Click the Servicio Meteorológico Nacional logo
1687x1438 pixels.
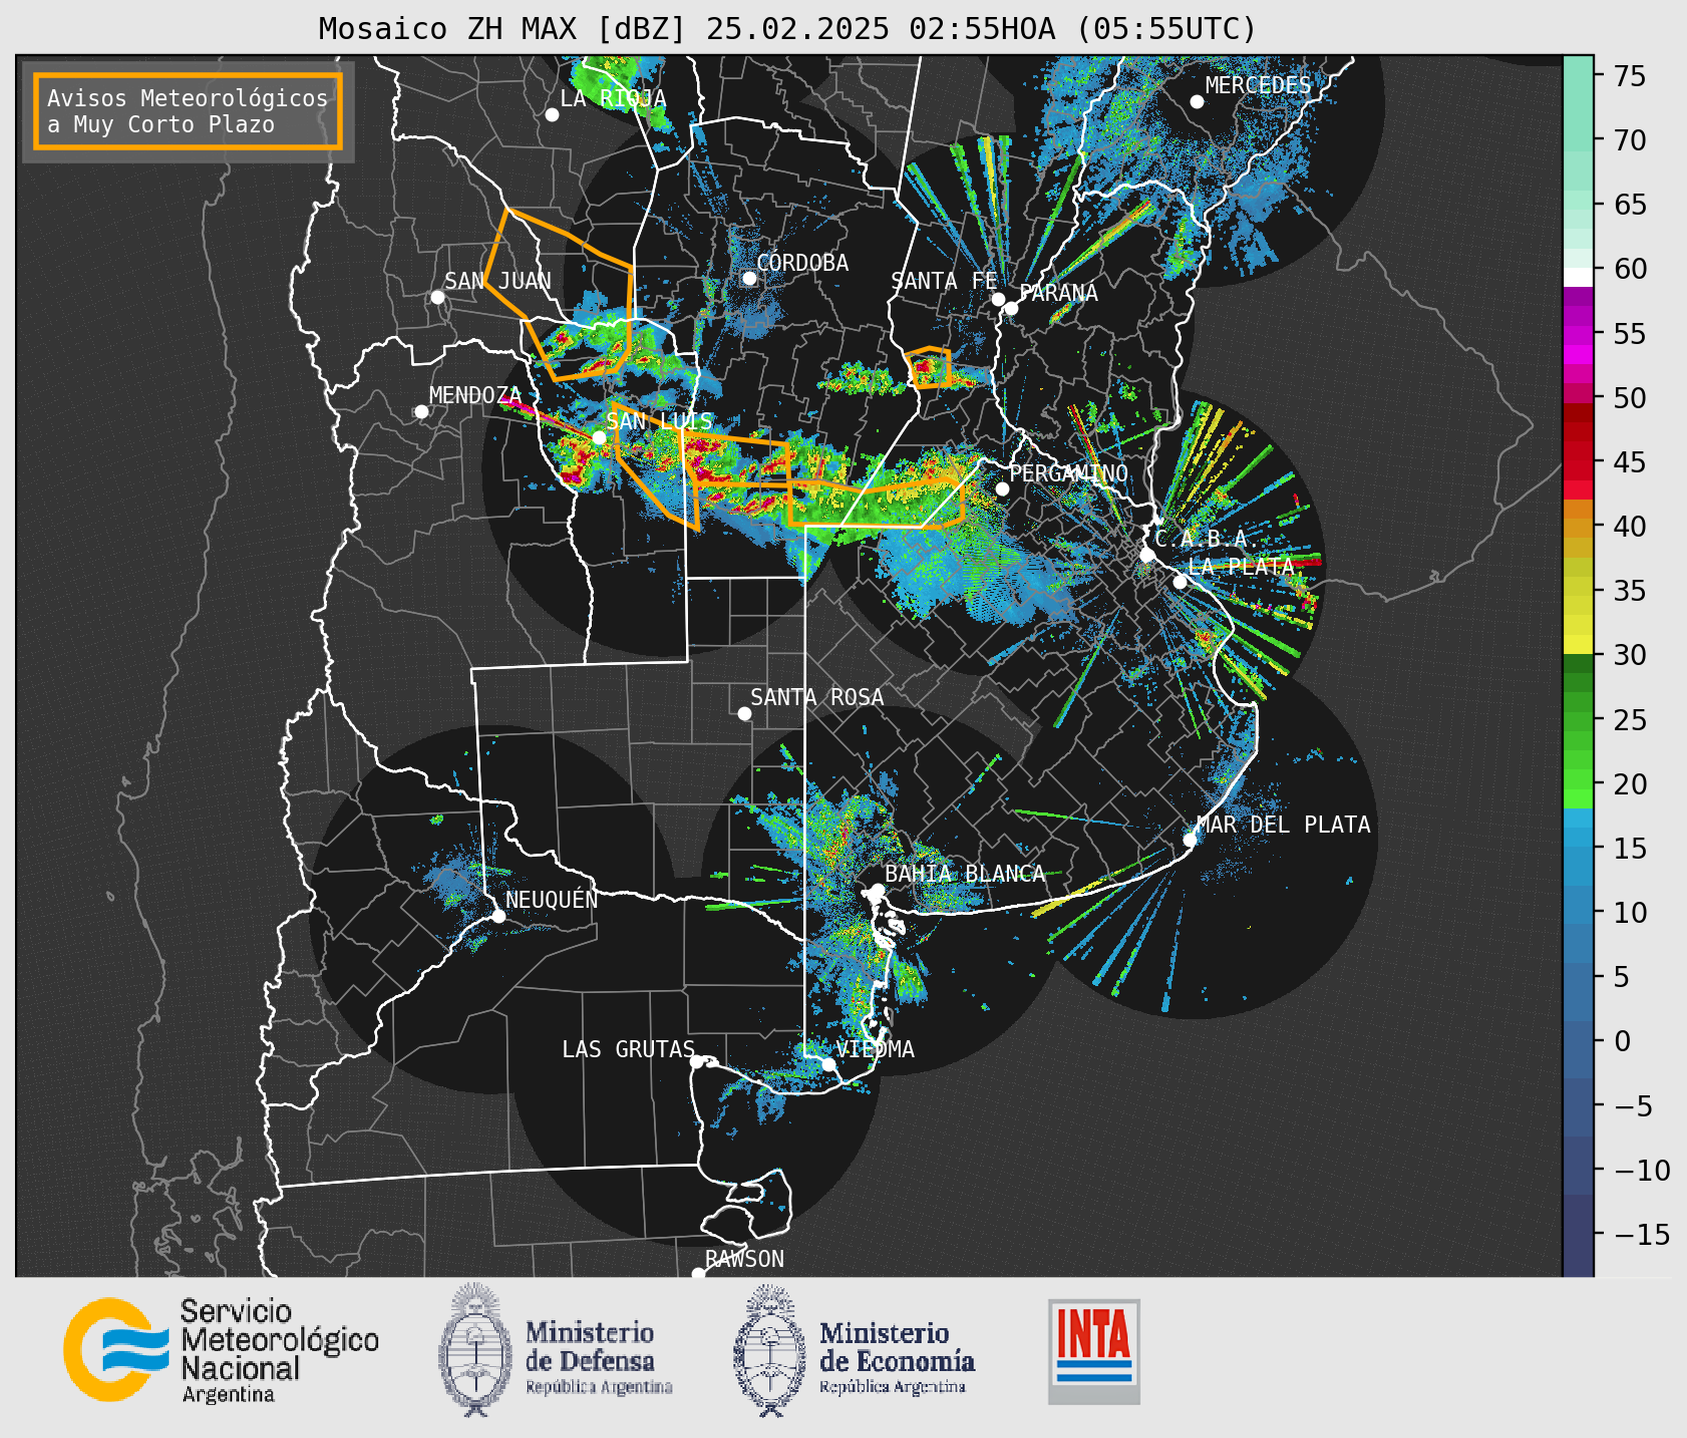click(117, 1350)
